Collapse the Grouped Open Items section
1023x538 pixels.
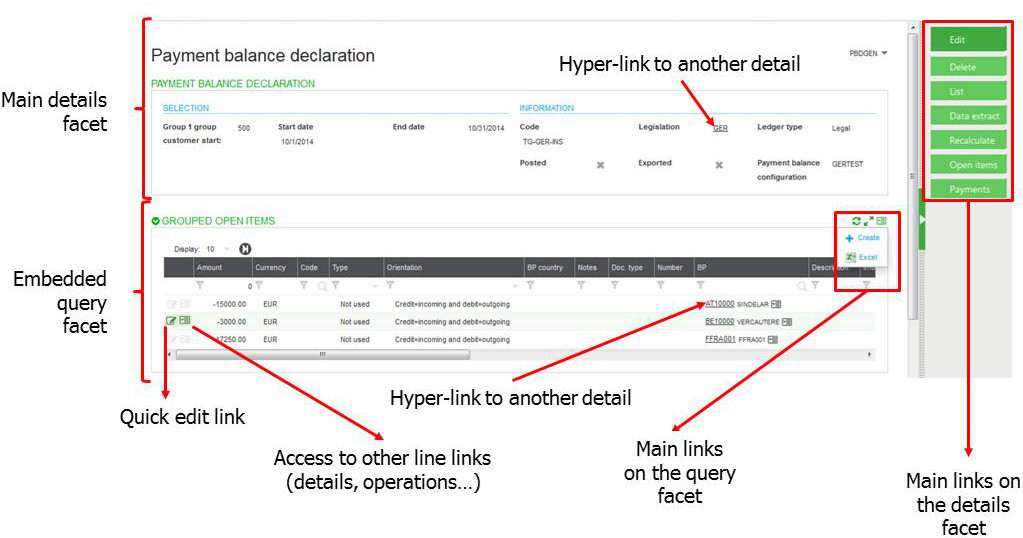click(155, 221)
